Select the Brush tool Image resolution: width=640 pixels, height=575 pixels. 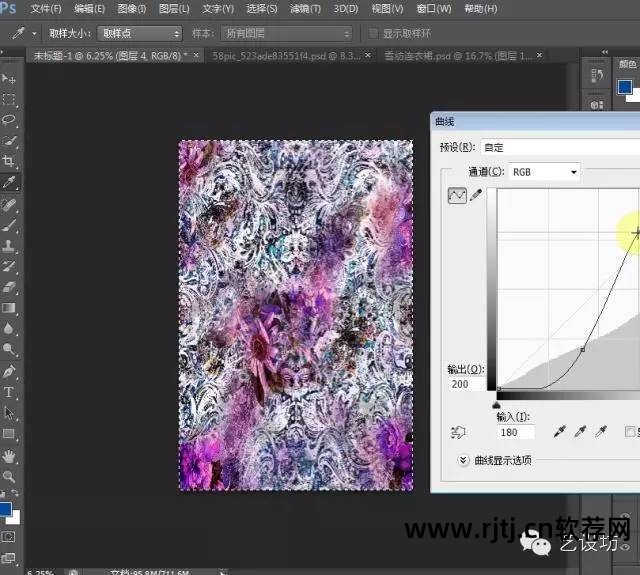9,225
